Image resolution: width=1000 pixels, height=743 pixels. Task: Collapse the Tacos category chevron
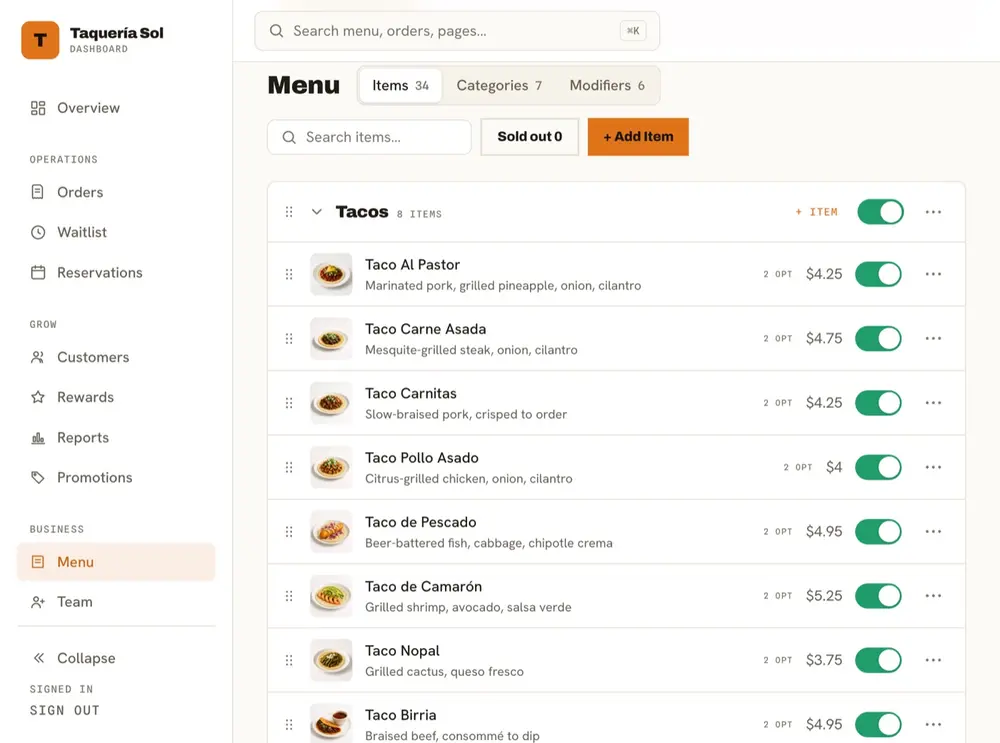point(316,212)
